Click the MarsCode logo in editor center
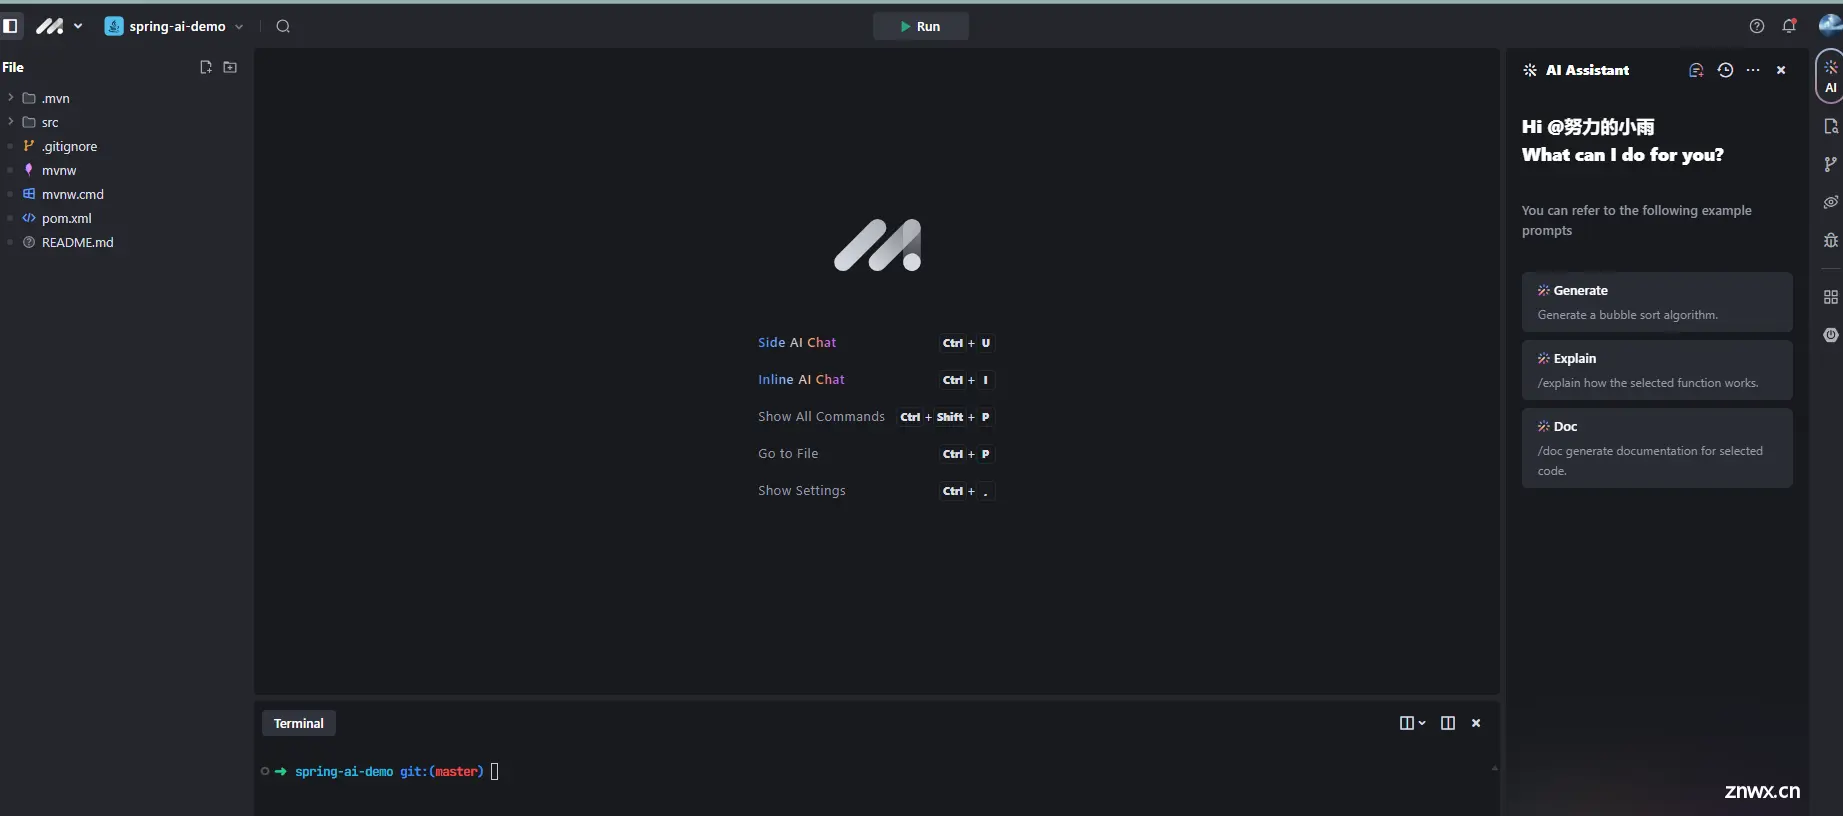Image resolution: width=1843 pixels, height=816 pixels. click(x=878, y=245)
